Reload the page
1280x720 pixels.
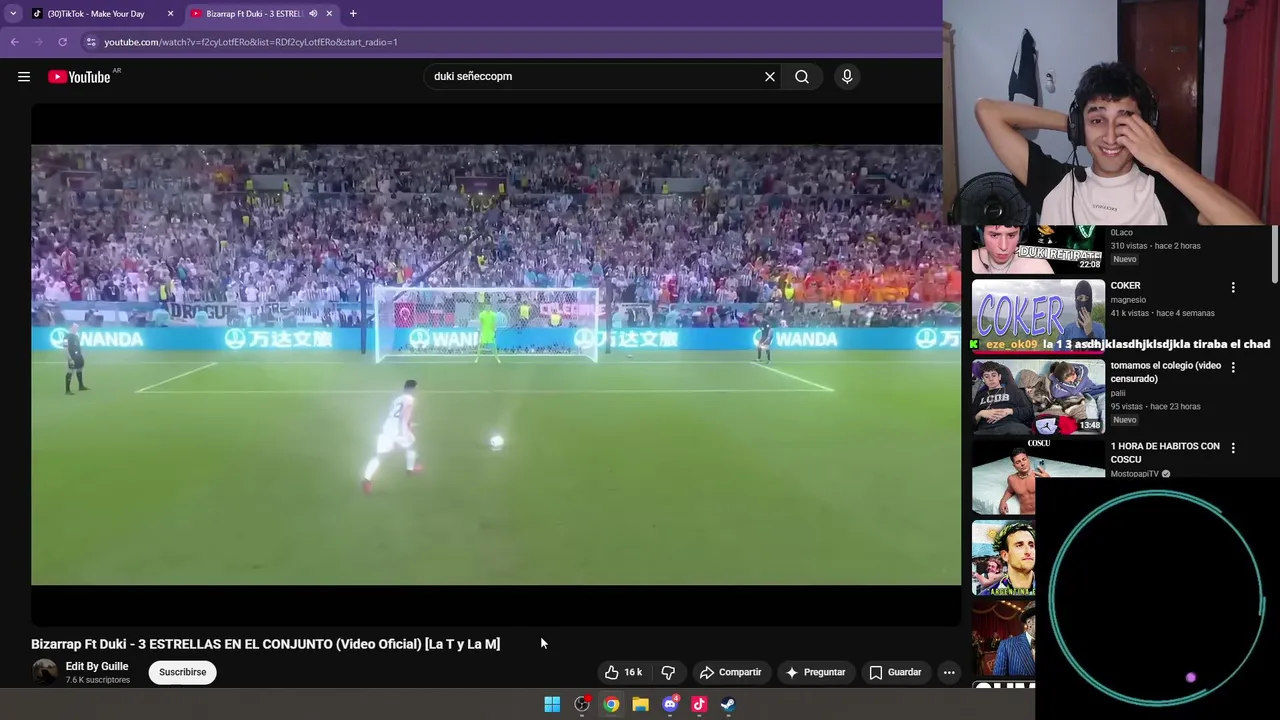[62, 42]
